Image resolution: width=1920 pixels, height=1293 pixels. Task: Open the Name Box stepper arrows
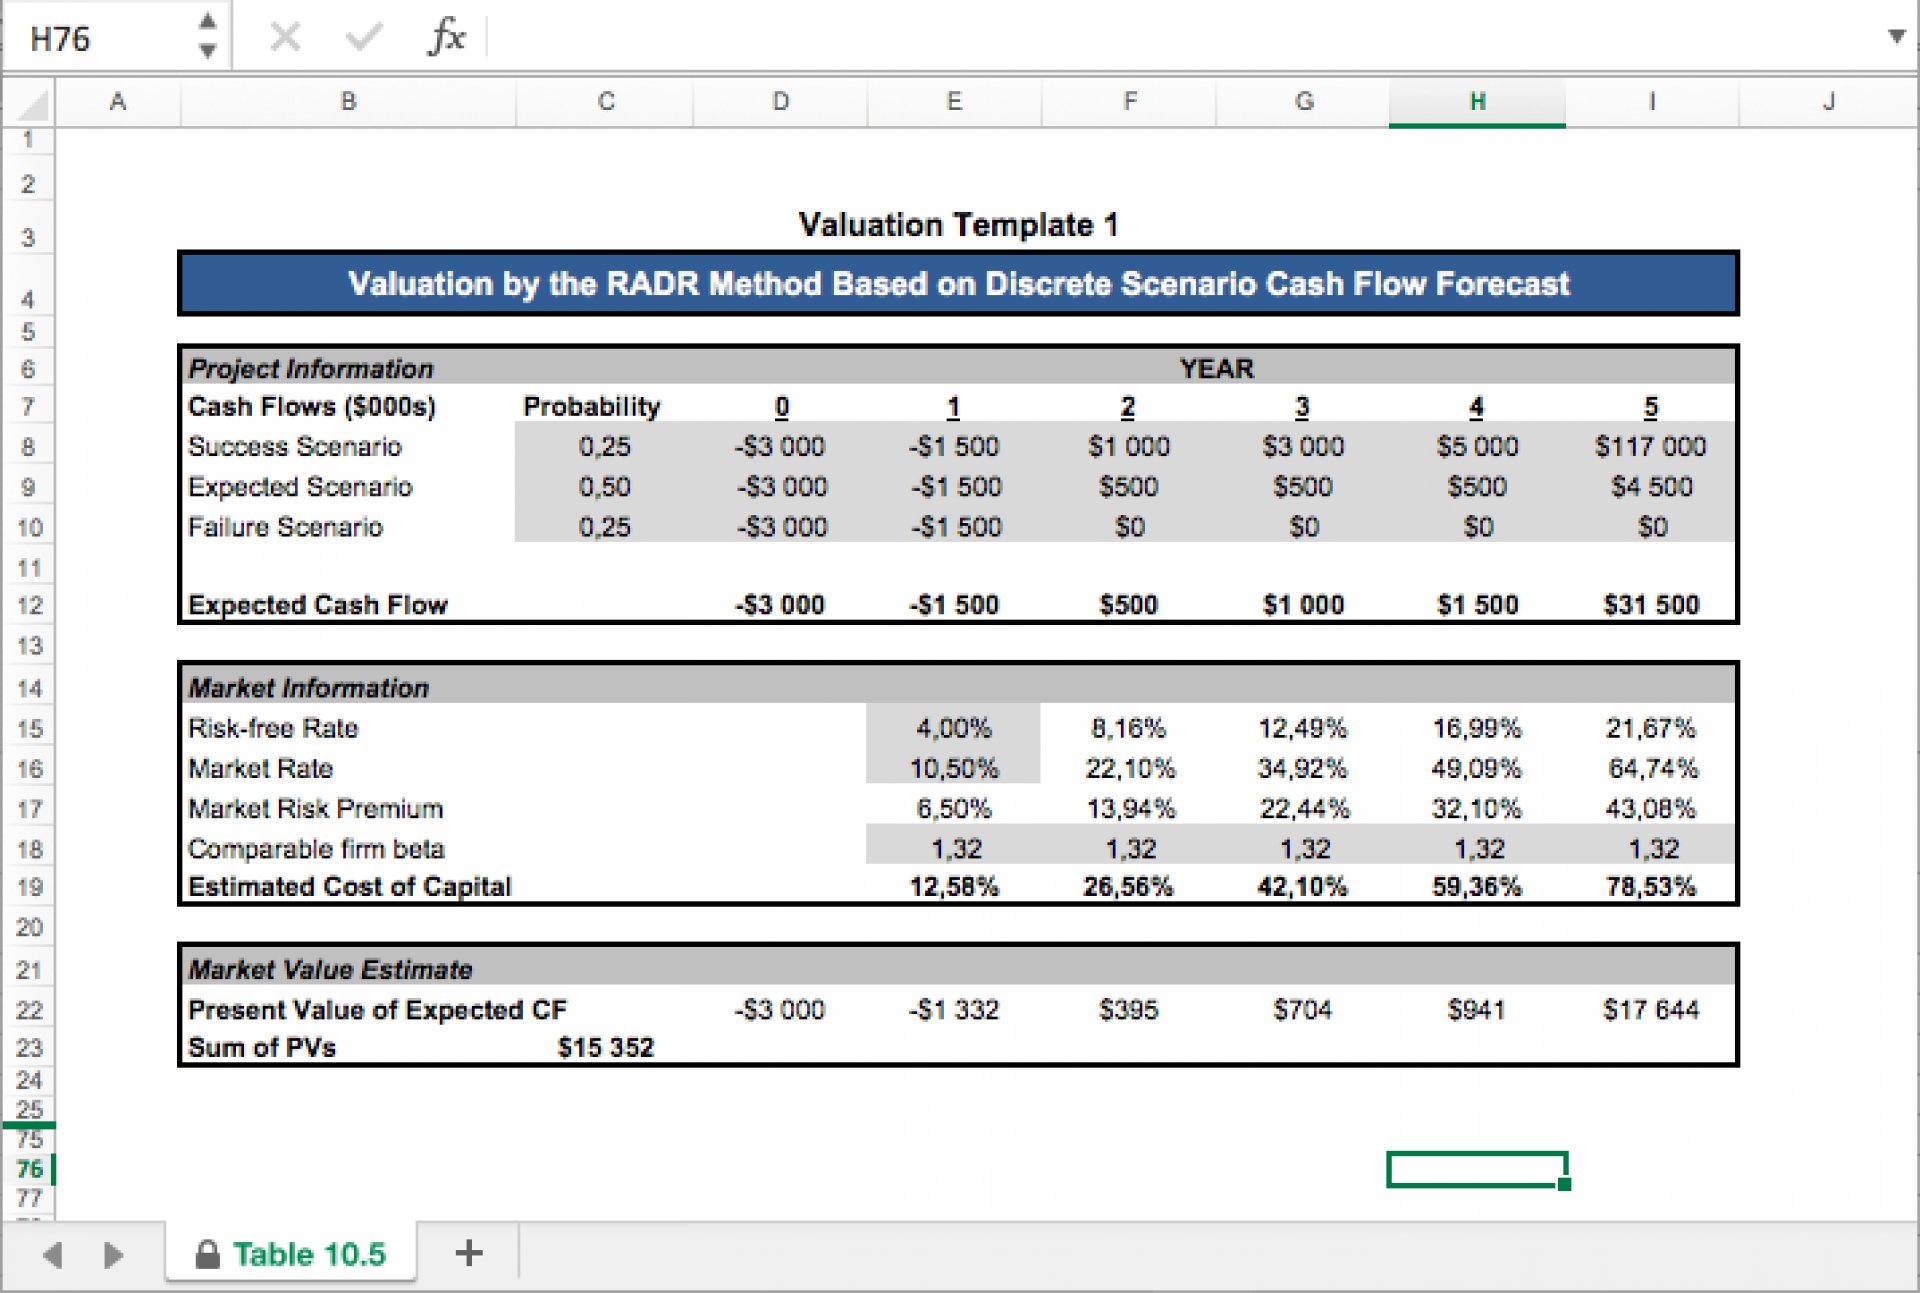pyautogui.click(x=207, y=36)
